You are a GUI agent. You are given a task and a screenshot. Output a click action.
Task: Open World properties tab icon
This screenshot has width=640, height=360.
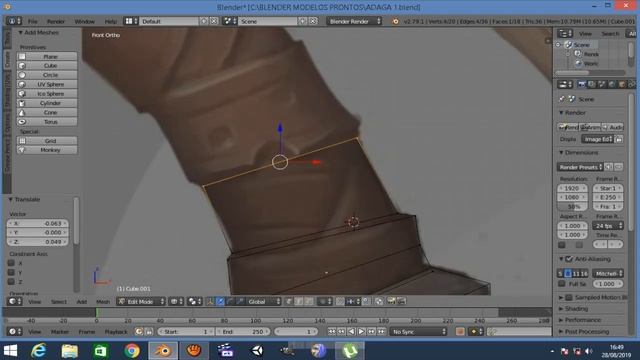tap(612, 84)
